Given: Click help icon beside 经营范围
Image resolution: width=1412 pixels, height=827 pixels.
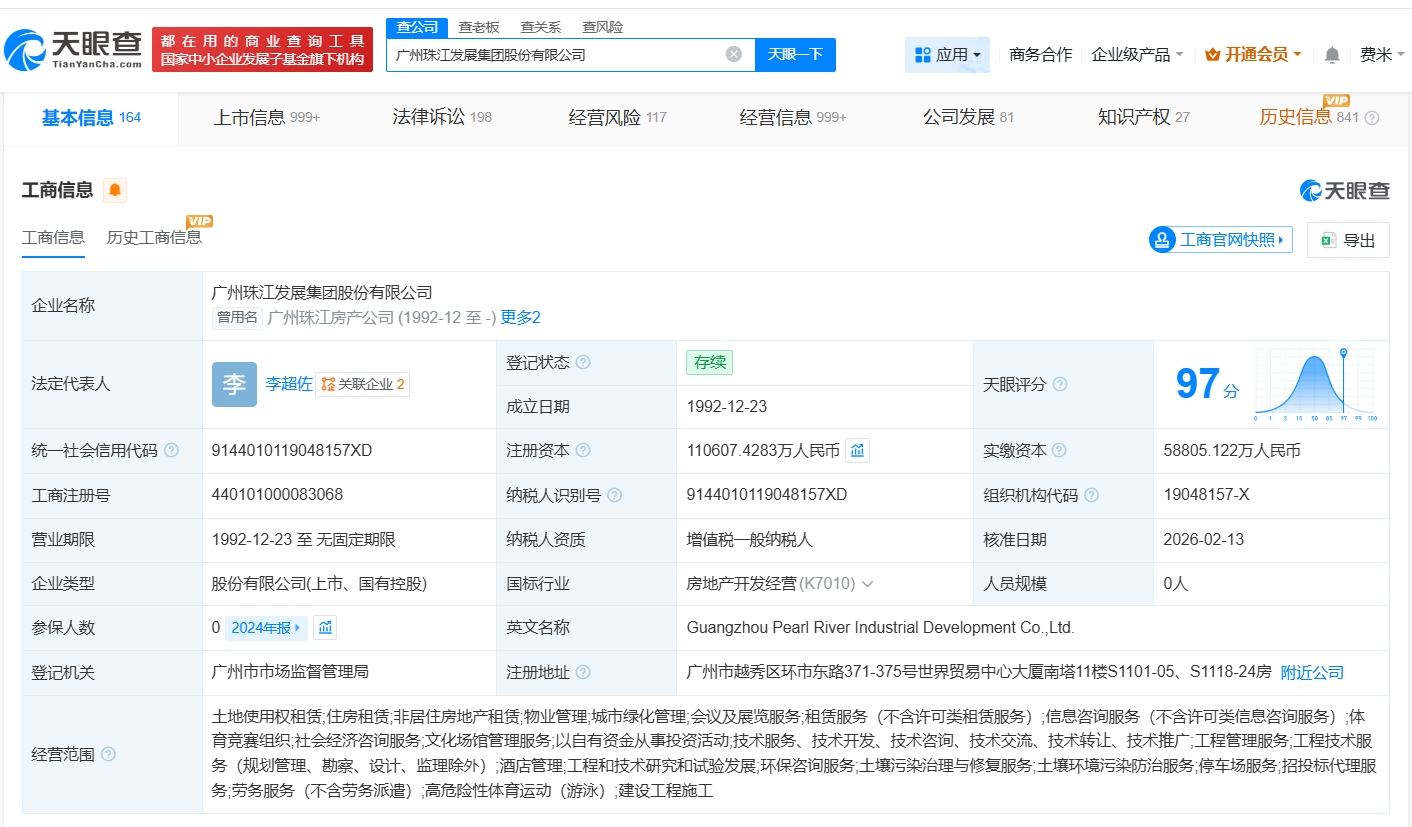Looking at the screenshot, I should pyautogui.click(x=108, y=754).
